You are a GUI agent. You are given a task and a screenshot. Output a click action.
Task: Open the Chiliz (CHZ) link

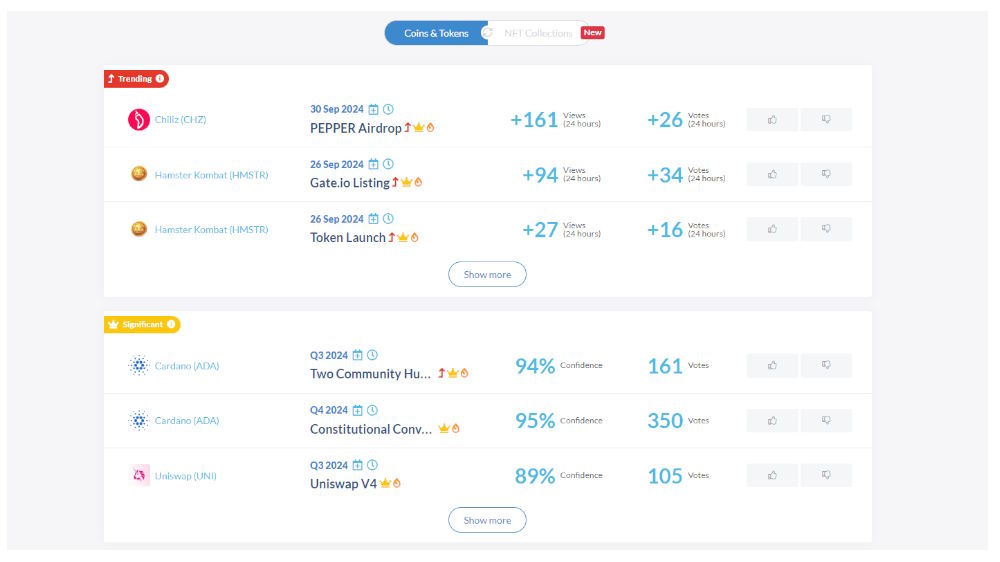[180, 119]
